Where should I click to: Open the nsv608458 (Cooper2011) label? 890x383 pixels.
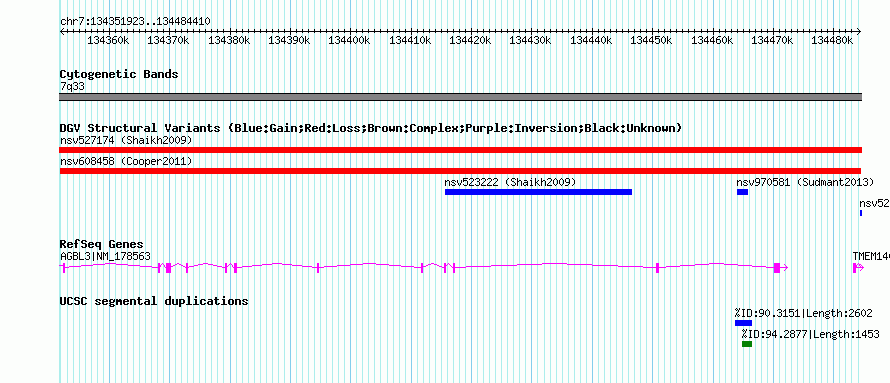coord(126,161)
